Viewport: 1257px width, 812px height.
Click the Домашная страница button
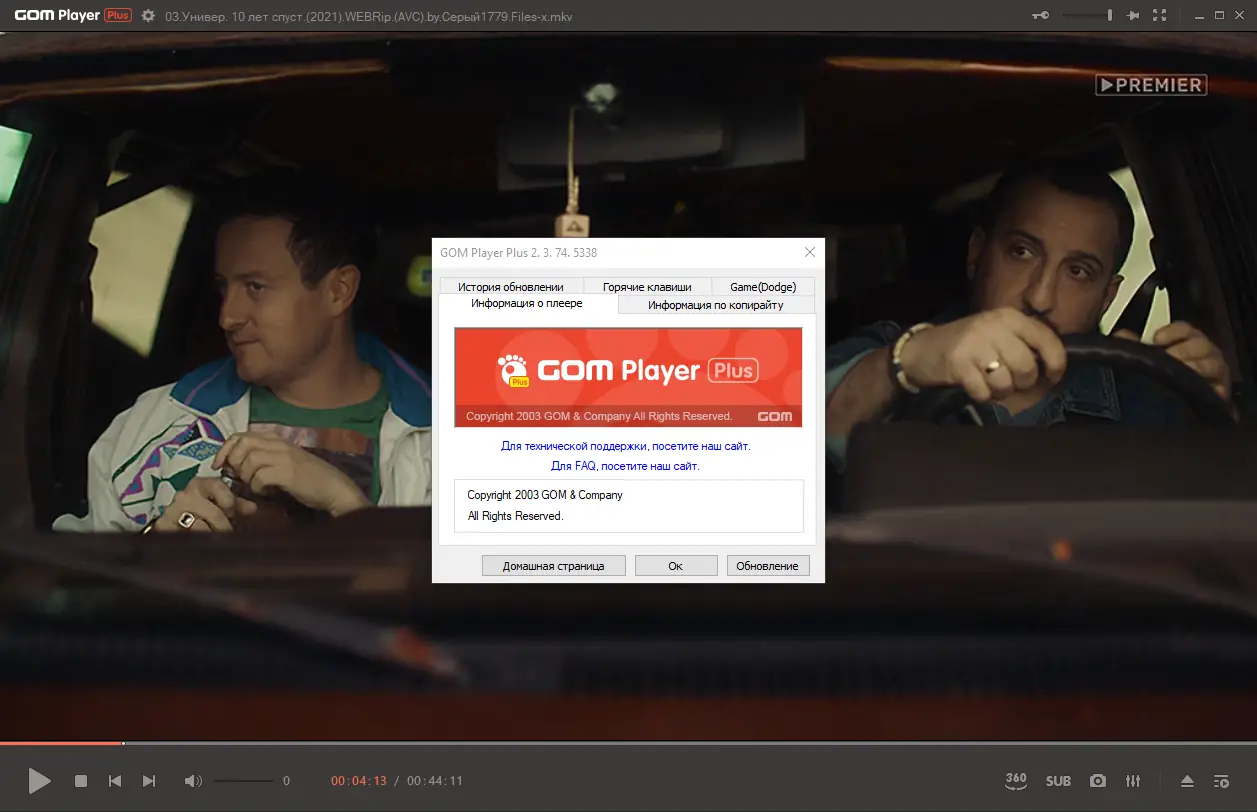point(553,566)
